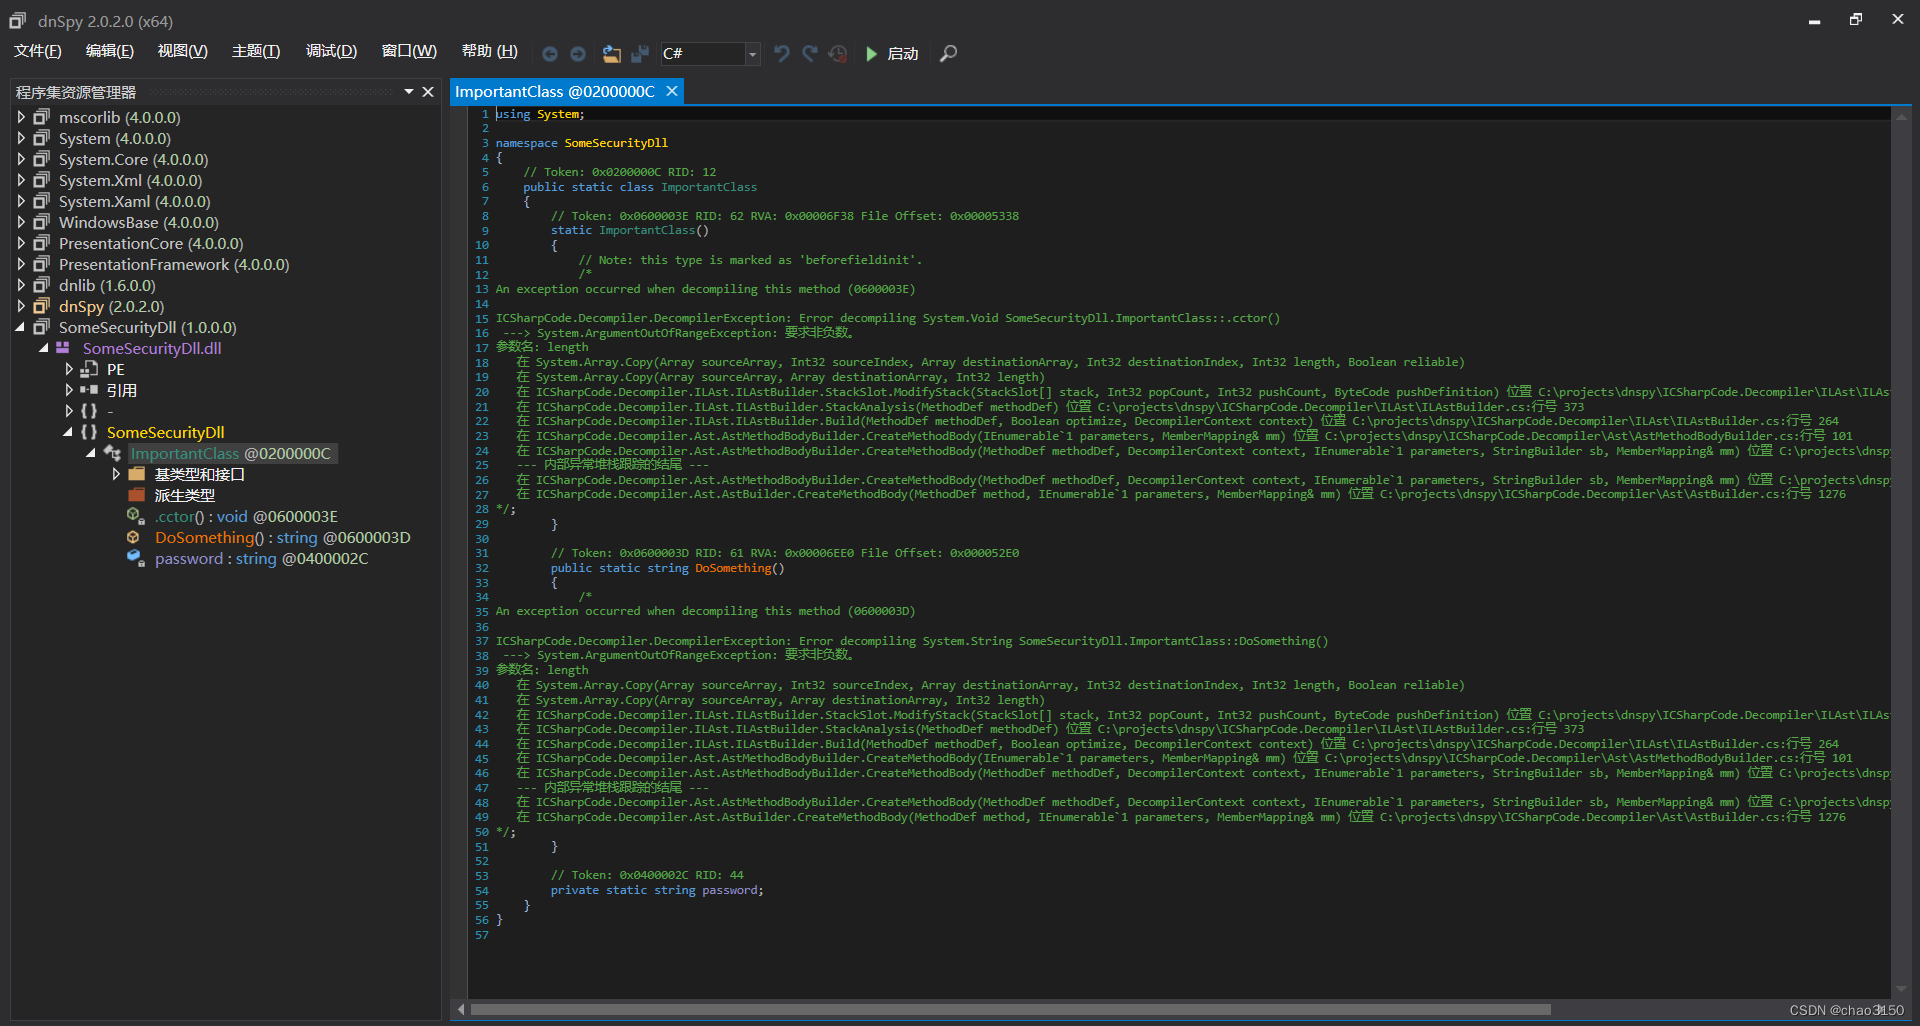
Task: Click the Undo icon
Action: pos(782,54)
